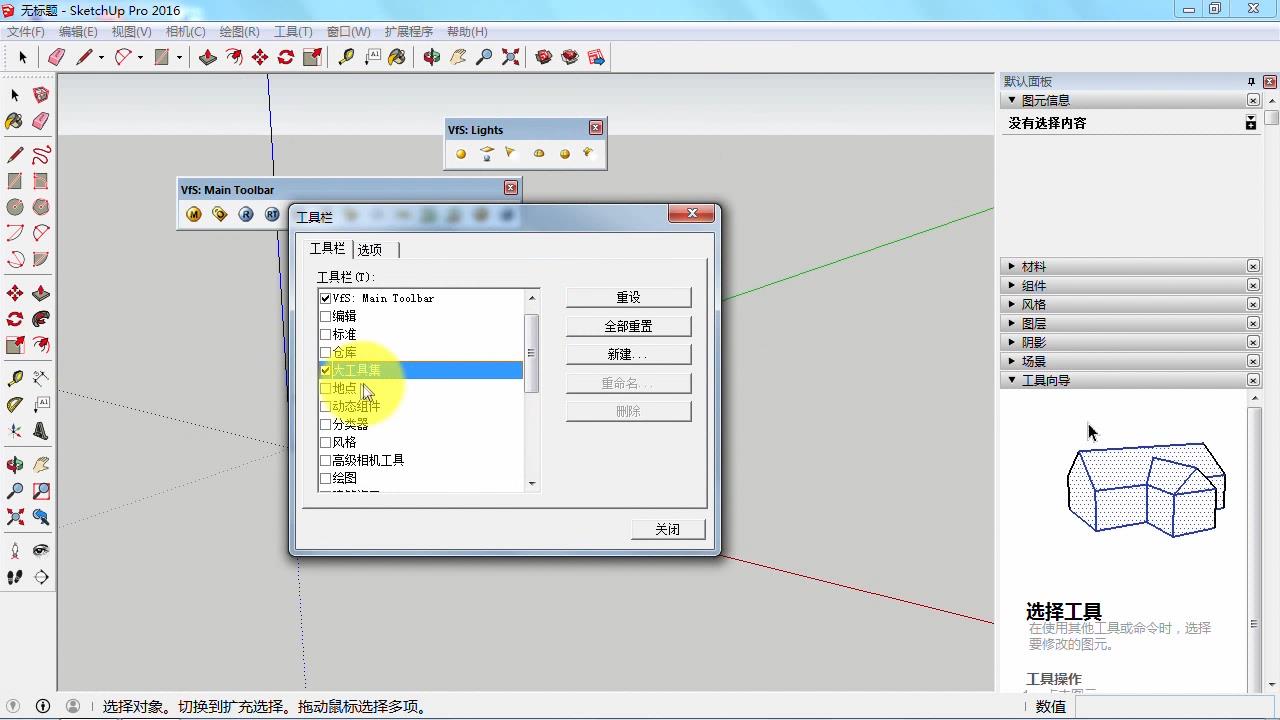Click the toolbar list vertical scrollbar thumb
This screenshot has width=1280, height=720.
pos(531,353)
